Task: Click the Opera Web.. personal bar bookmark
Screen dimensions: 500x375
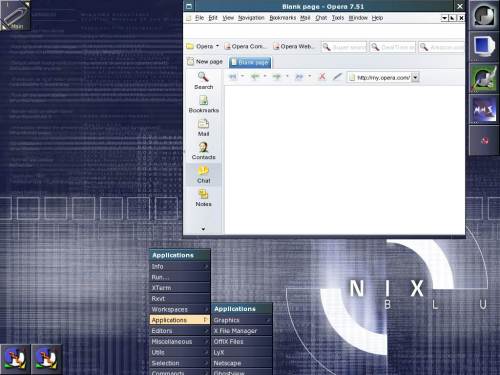Action: coord(294,46)
